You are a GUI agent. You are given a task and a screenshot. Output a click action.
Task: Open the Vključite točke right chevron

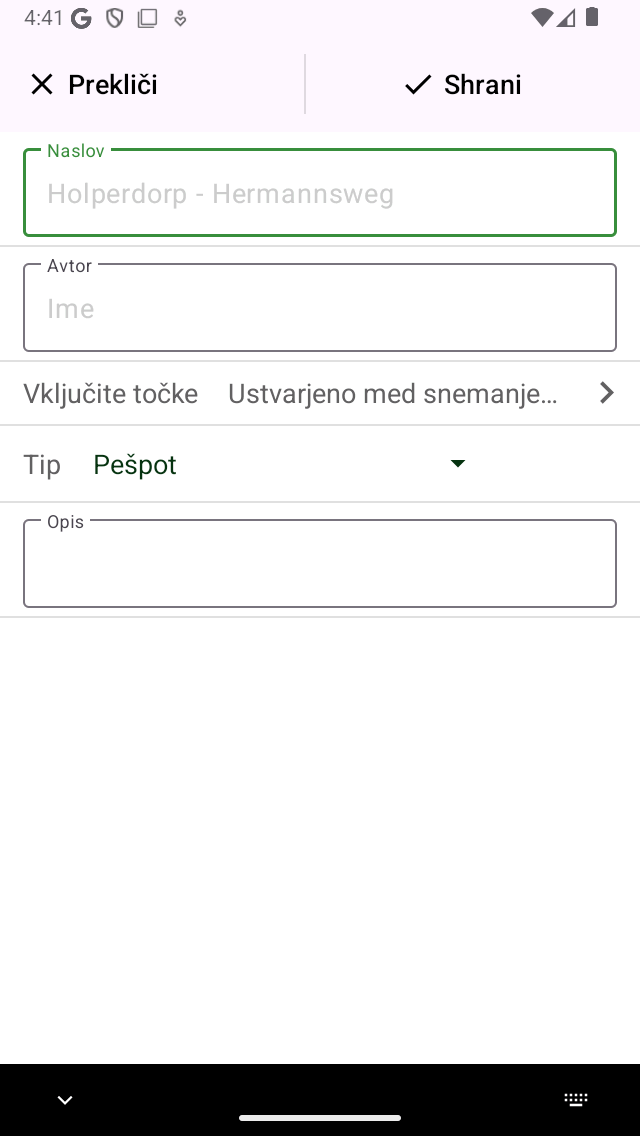point(606,393)
